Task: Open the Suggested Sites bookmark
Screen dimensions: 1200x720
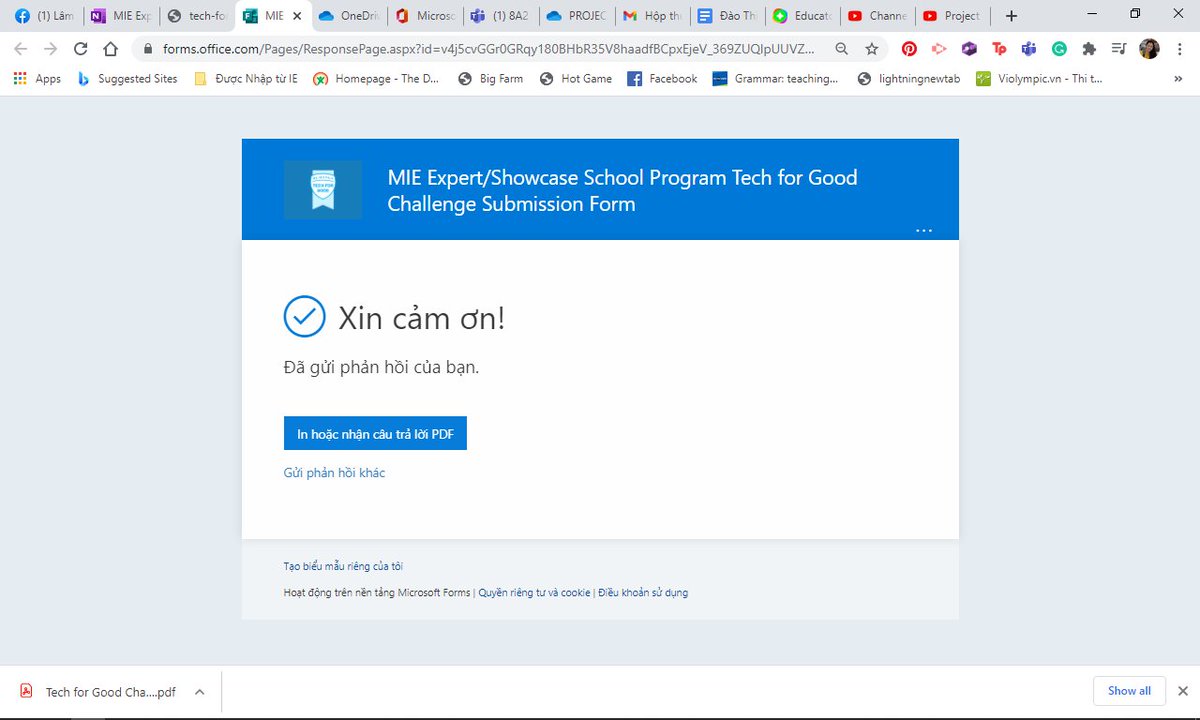Action: coord(127,78)
